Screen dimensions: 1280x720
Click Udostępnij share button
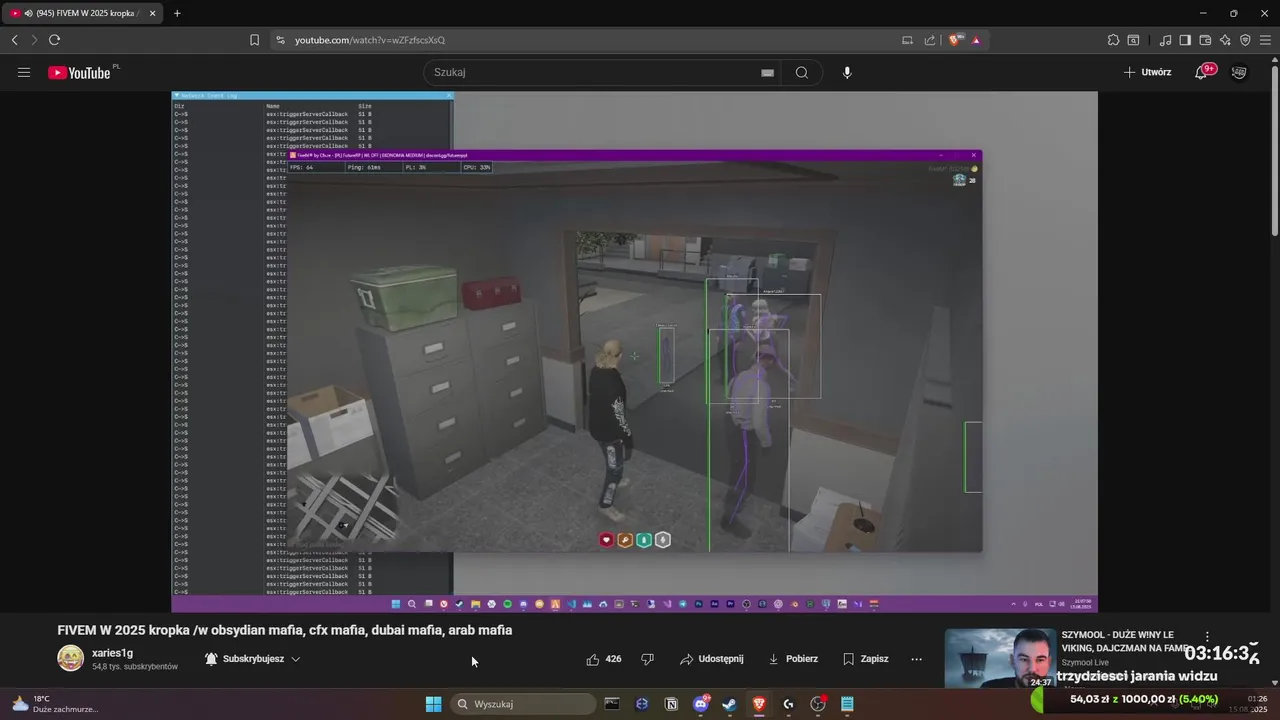tap(711, 659)
